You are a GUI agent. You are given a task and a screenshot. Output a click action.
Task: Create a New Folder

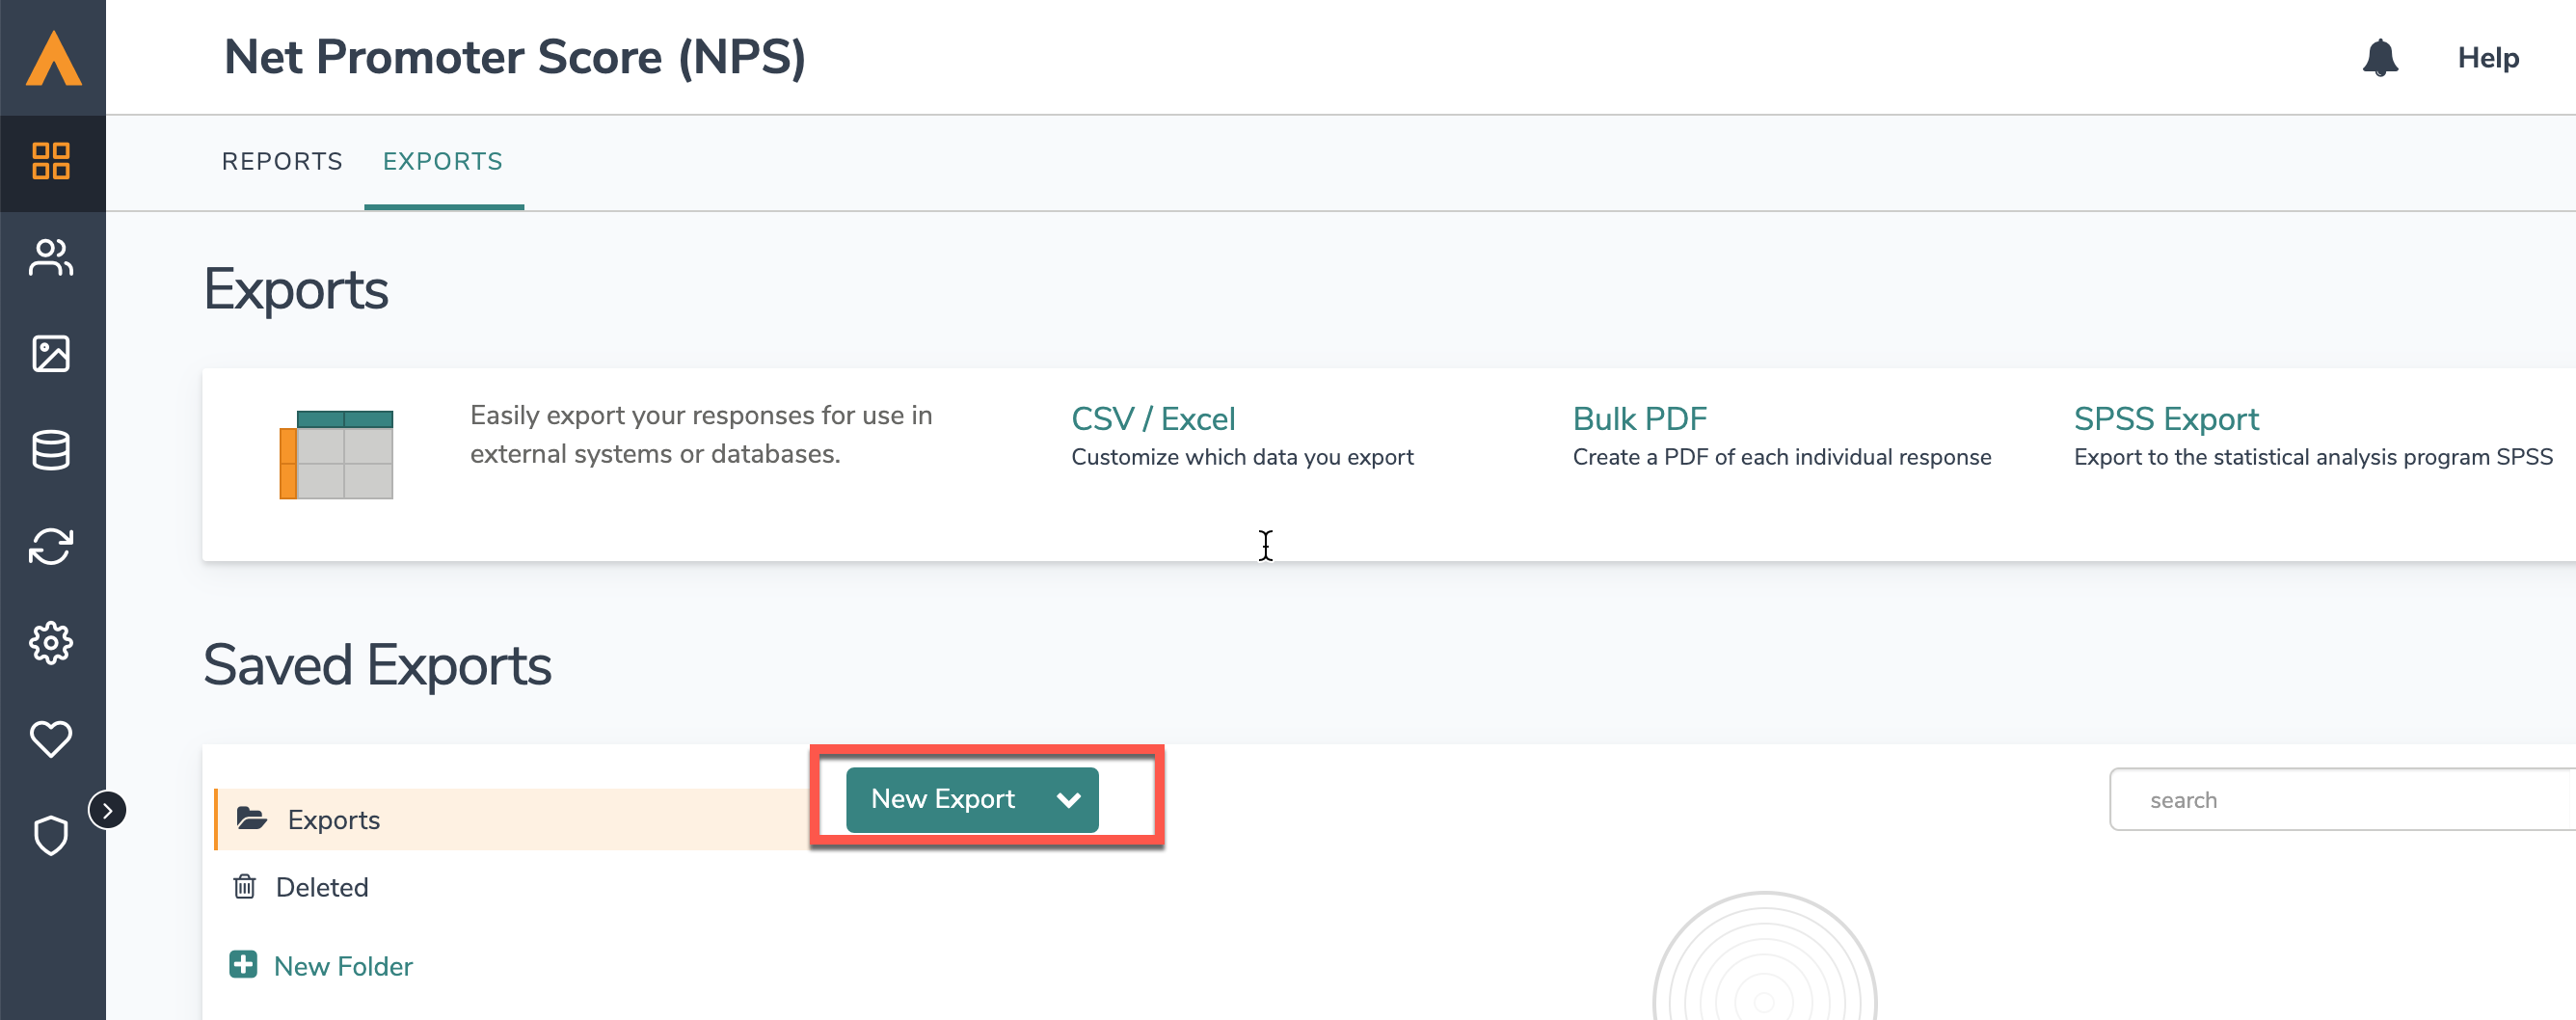[343, 966]
